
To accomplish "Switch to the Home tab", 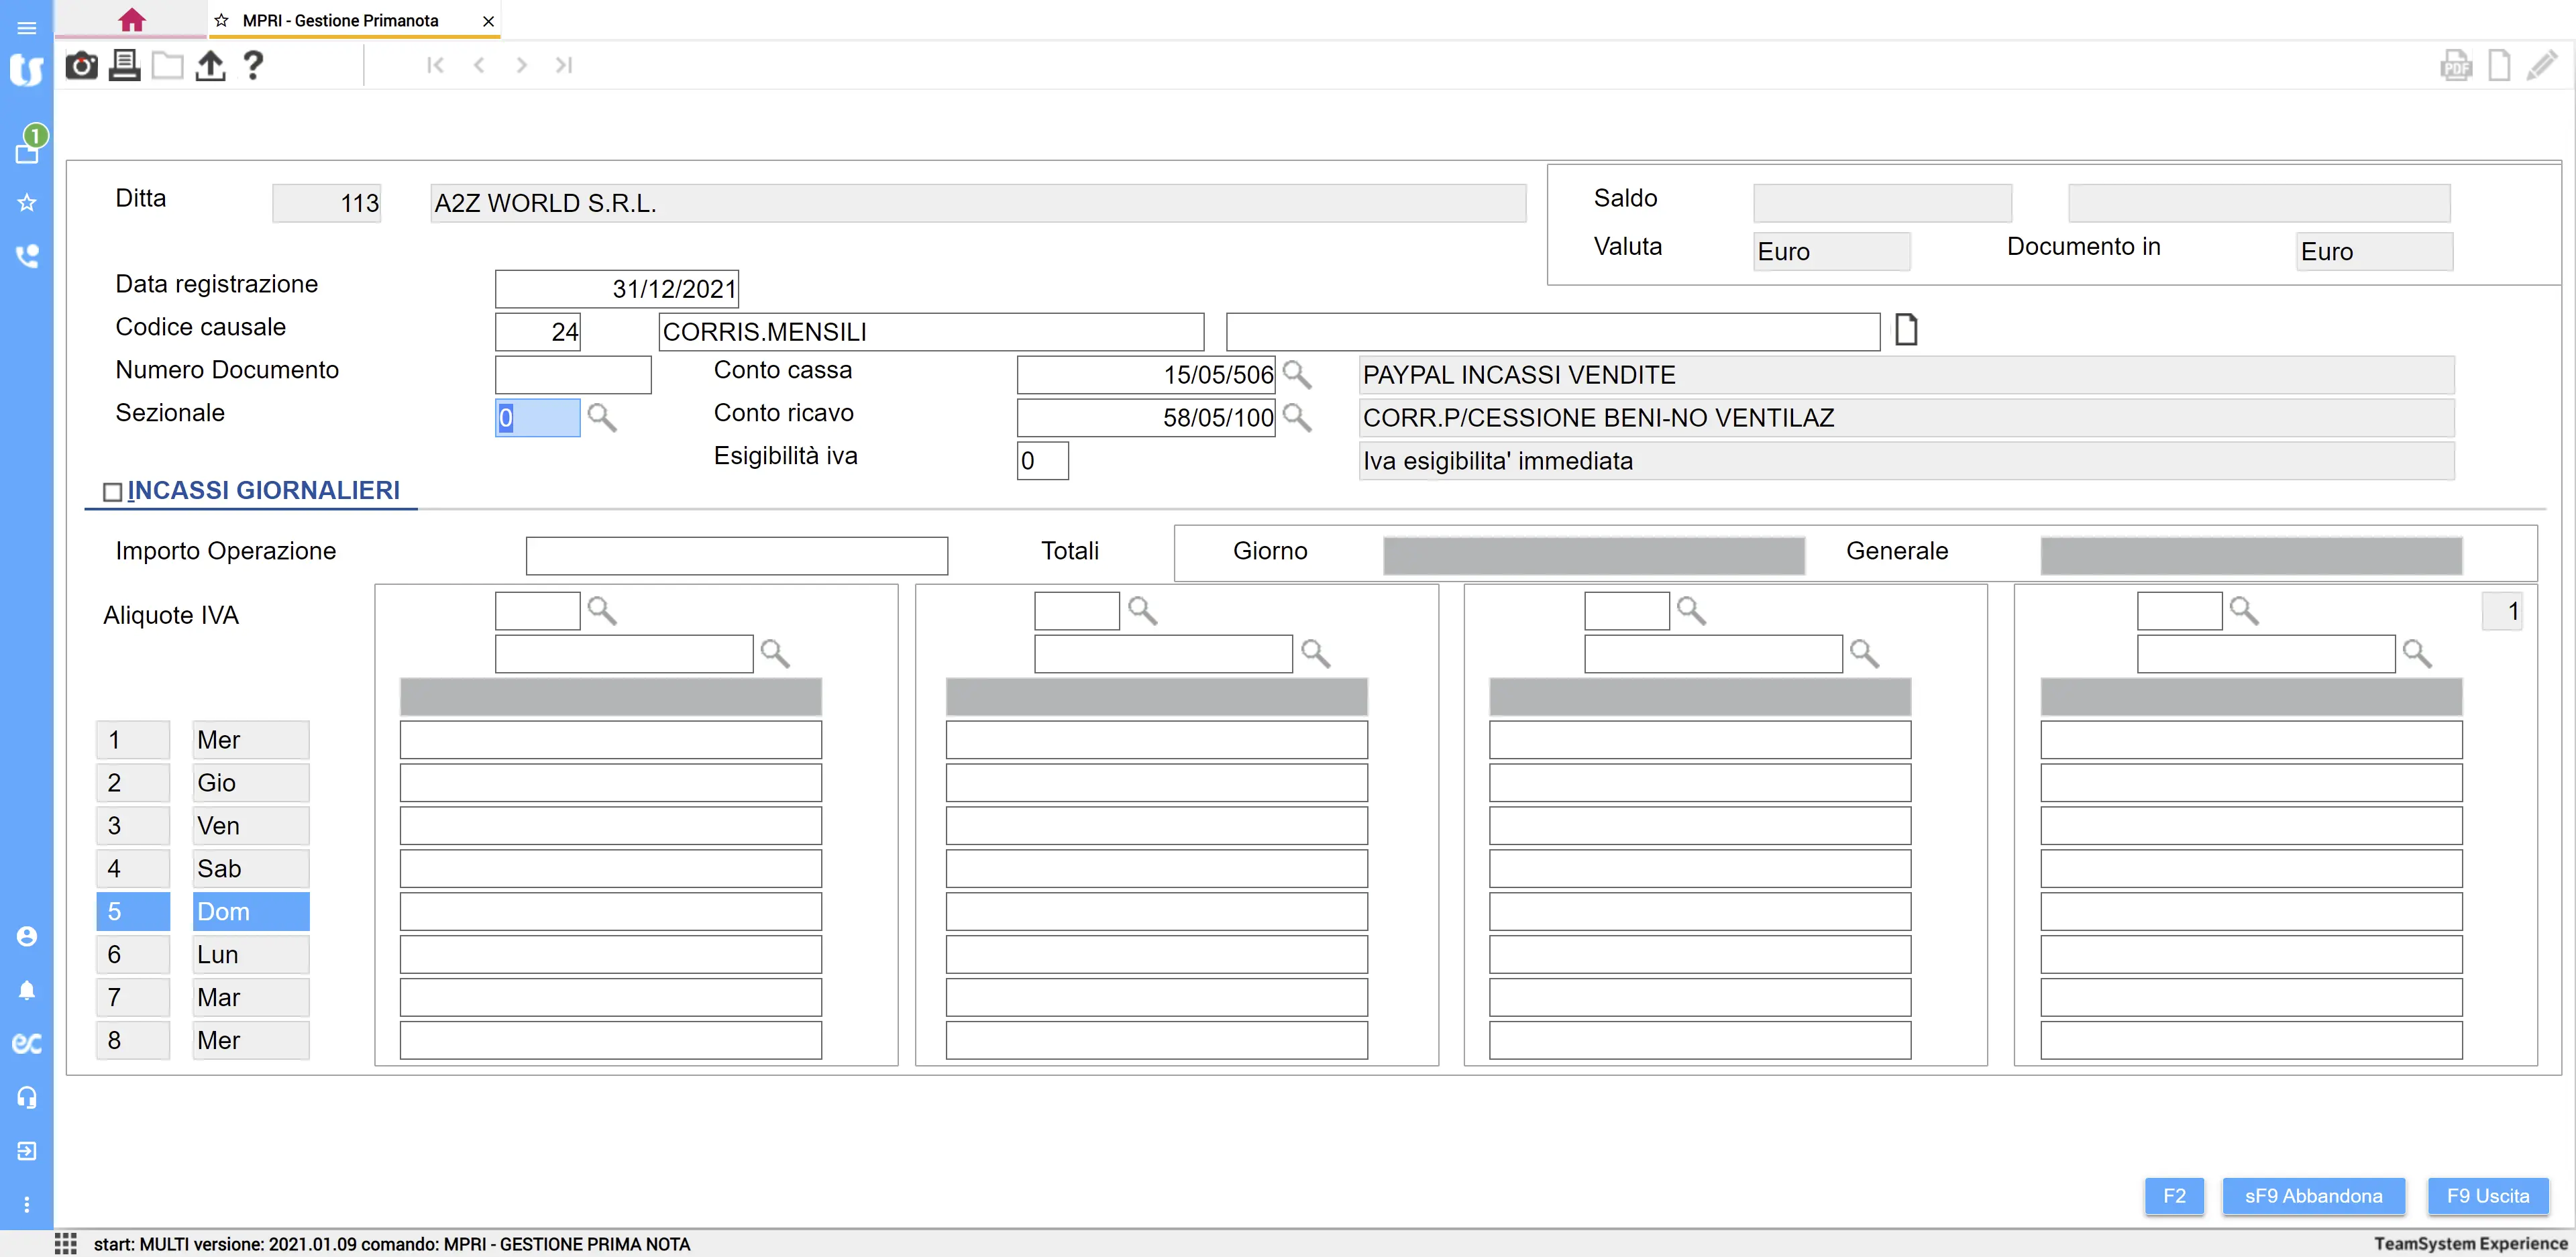I will point(131,20).
